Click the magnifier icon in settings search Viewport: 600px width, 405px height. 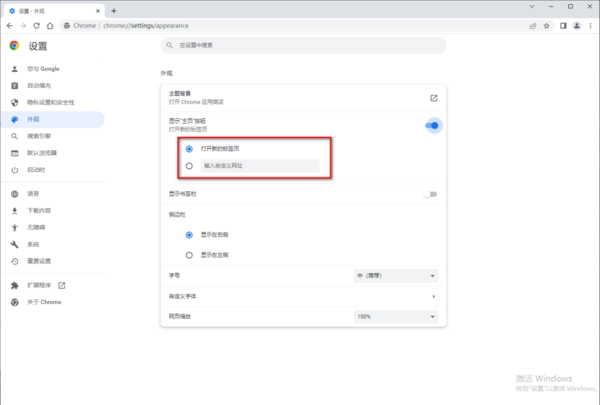(x=170, y=45)
